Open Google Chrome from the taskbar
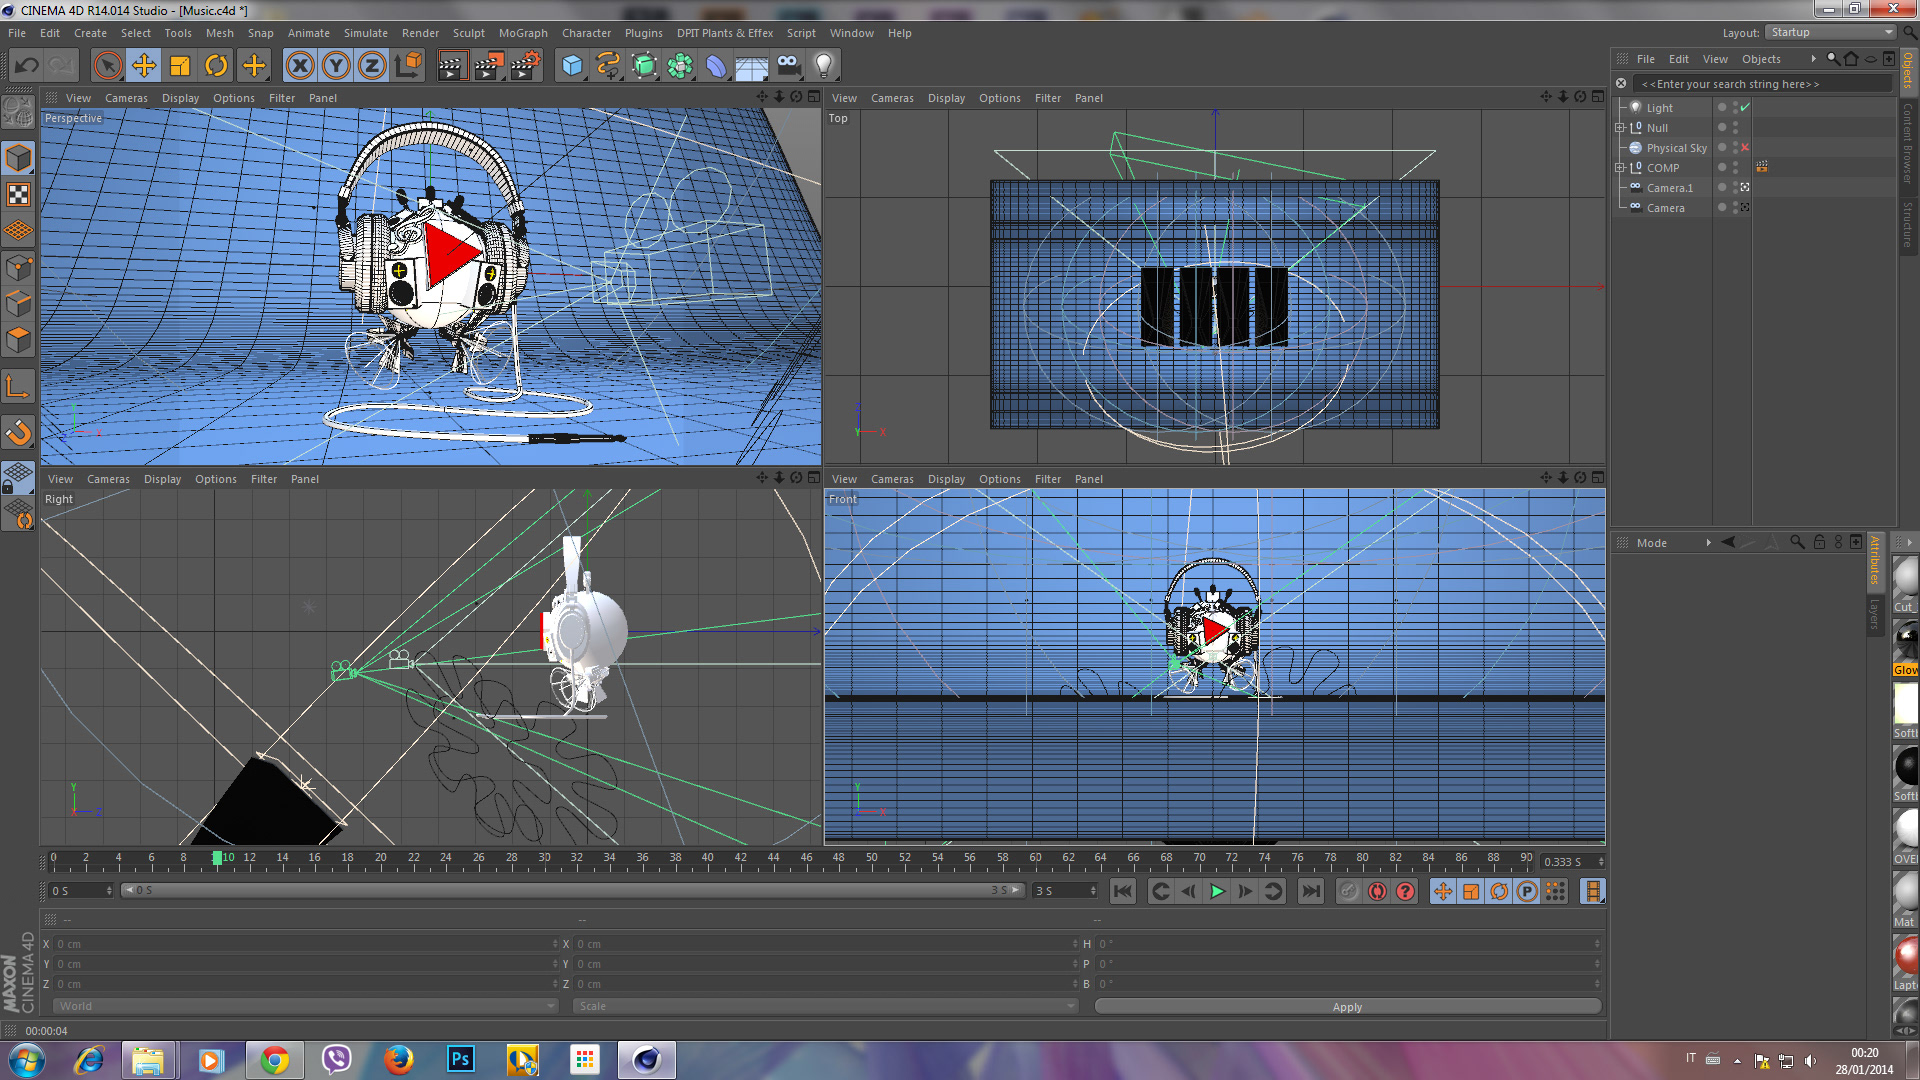Viewport: 1920px width, 1080px height. (x=274, y=1060)
